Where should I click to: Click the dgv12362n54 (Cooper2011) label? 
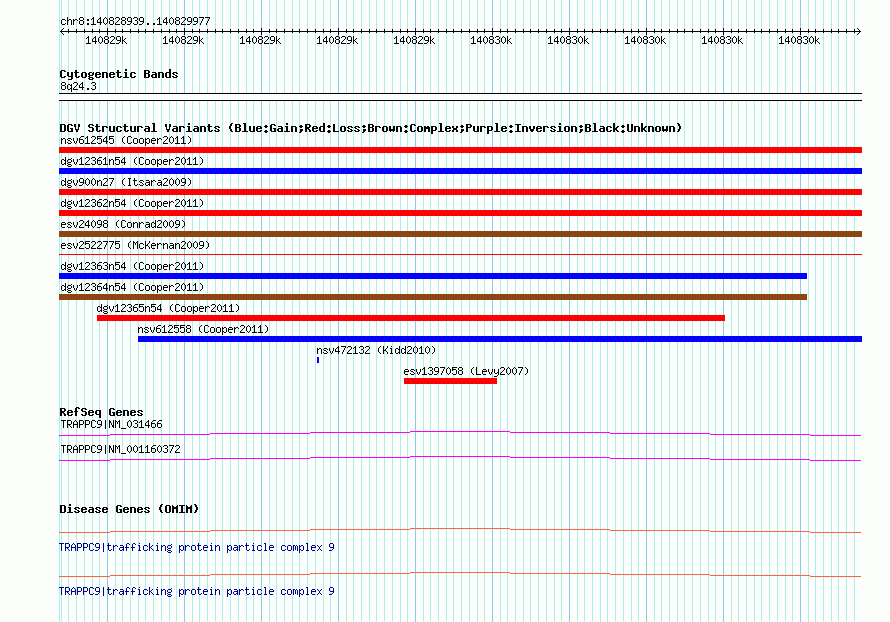tap(132, 203)
